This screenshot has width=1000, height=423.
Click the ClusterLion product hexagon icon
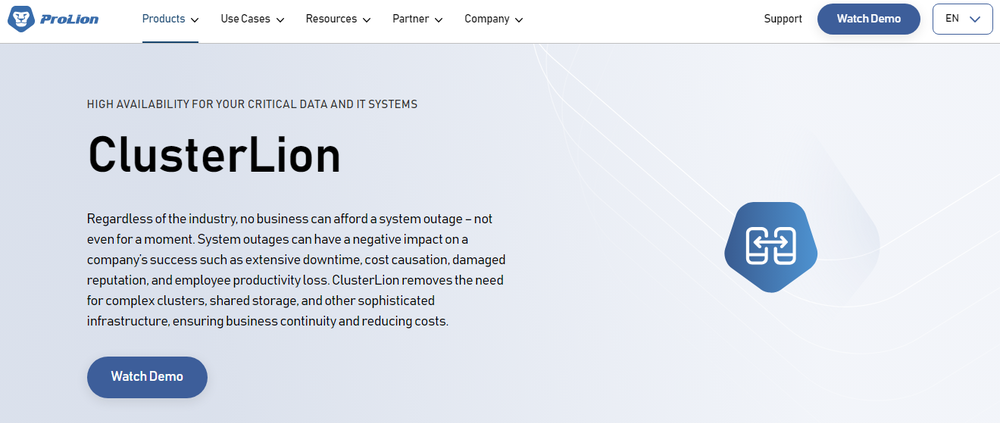click(770, 247)
